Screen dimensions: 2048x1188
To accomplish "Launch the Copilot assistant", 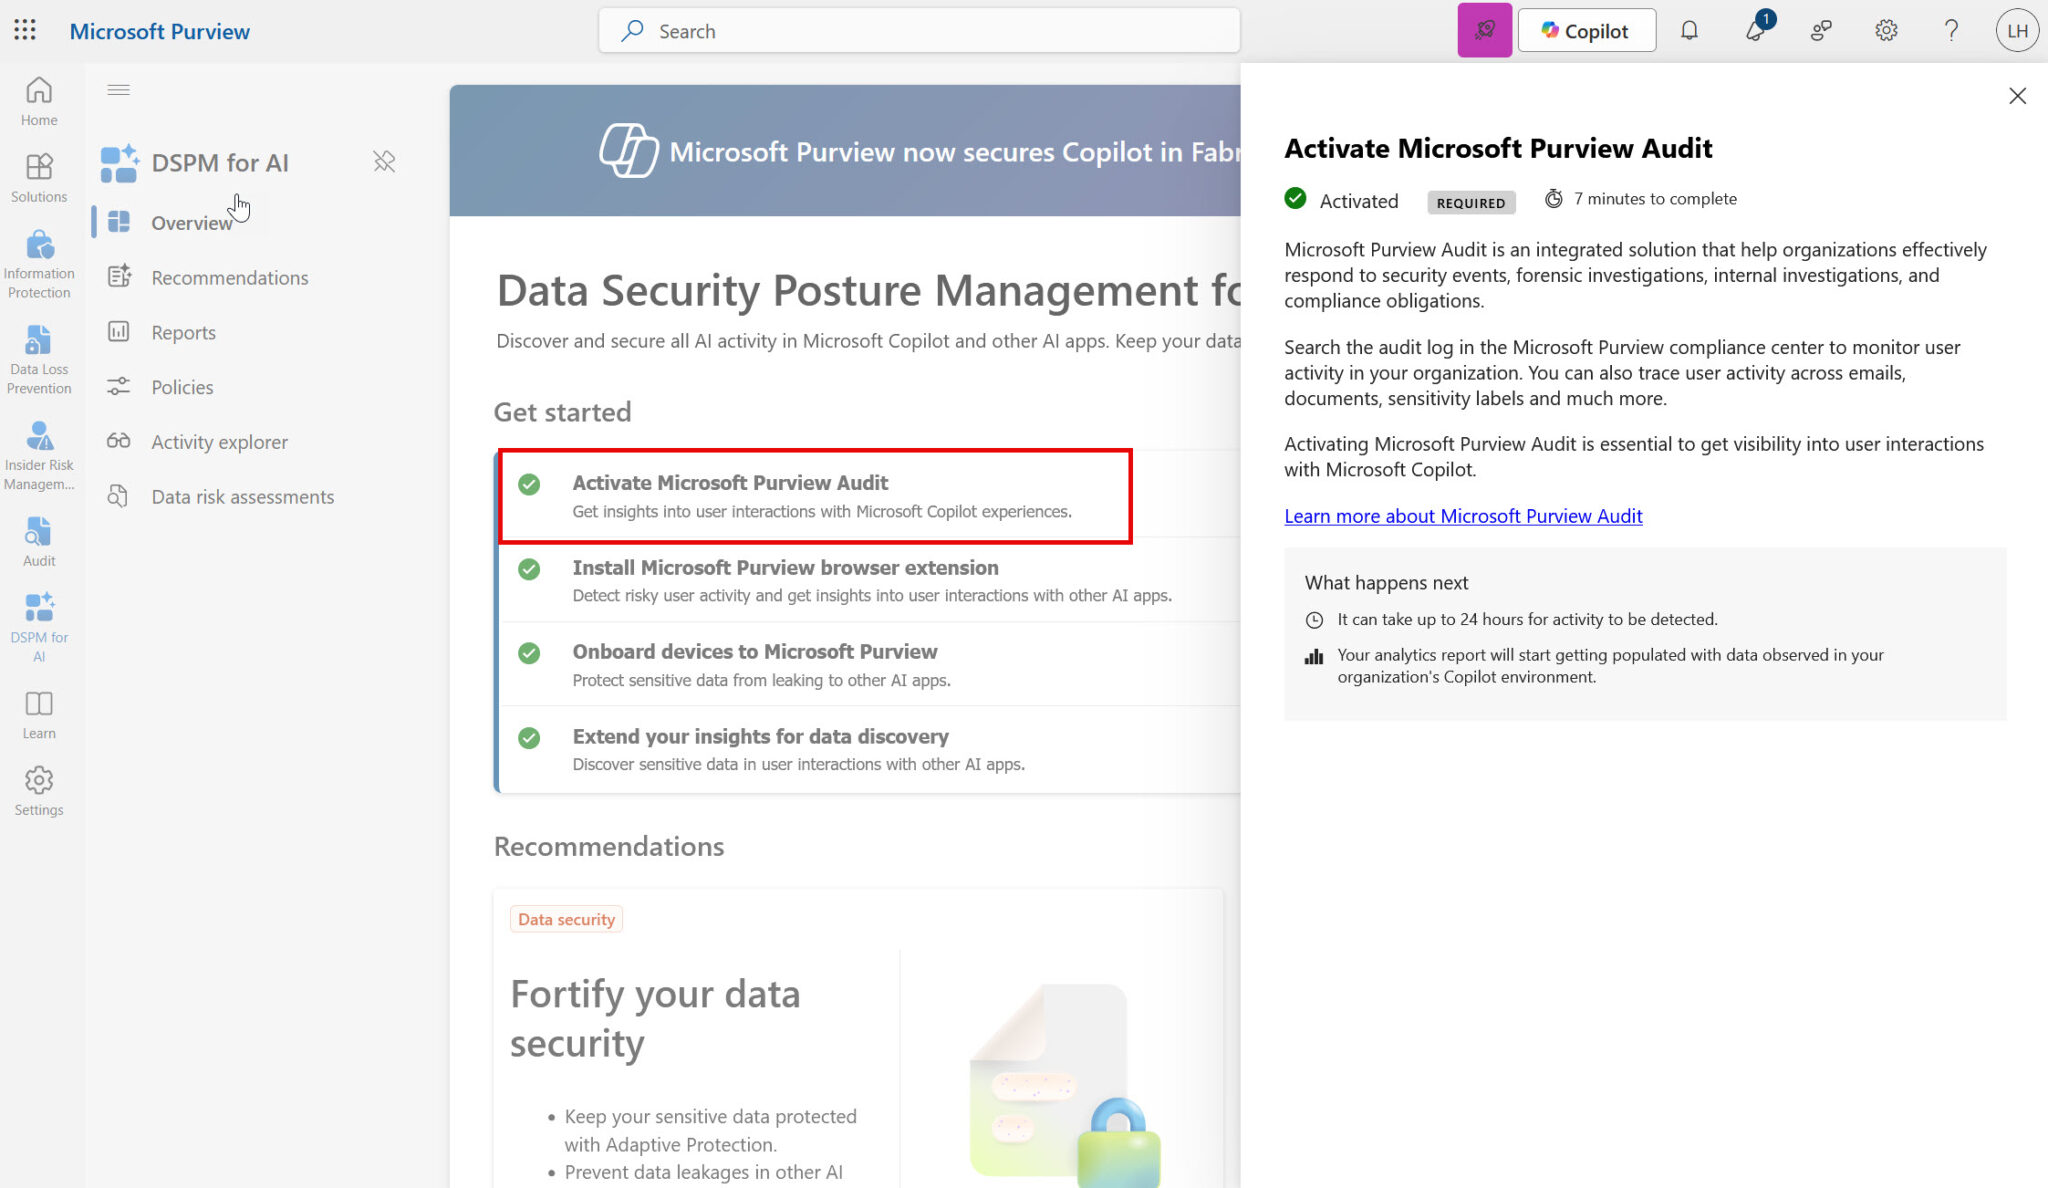I will (x=1586, y=30).
